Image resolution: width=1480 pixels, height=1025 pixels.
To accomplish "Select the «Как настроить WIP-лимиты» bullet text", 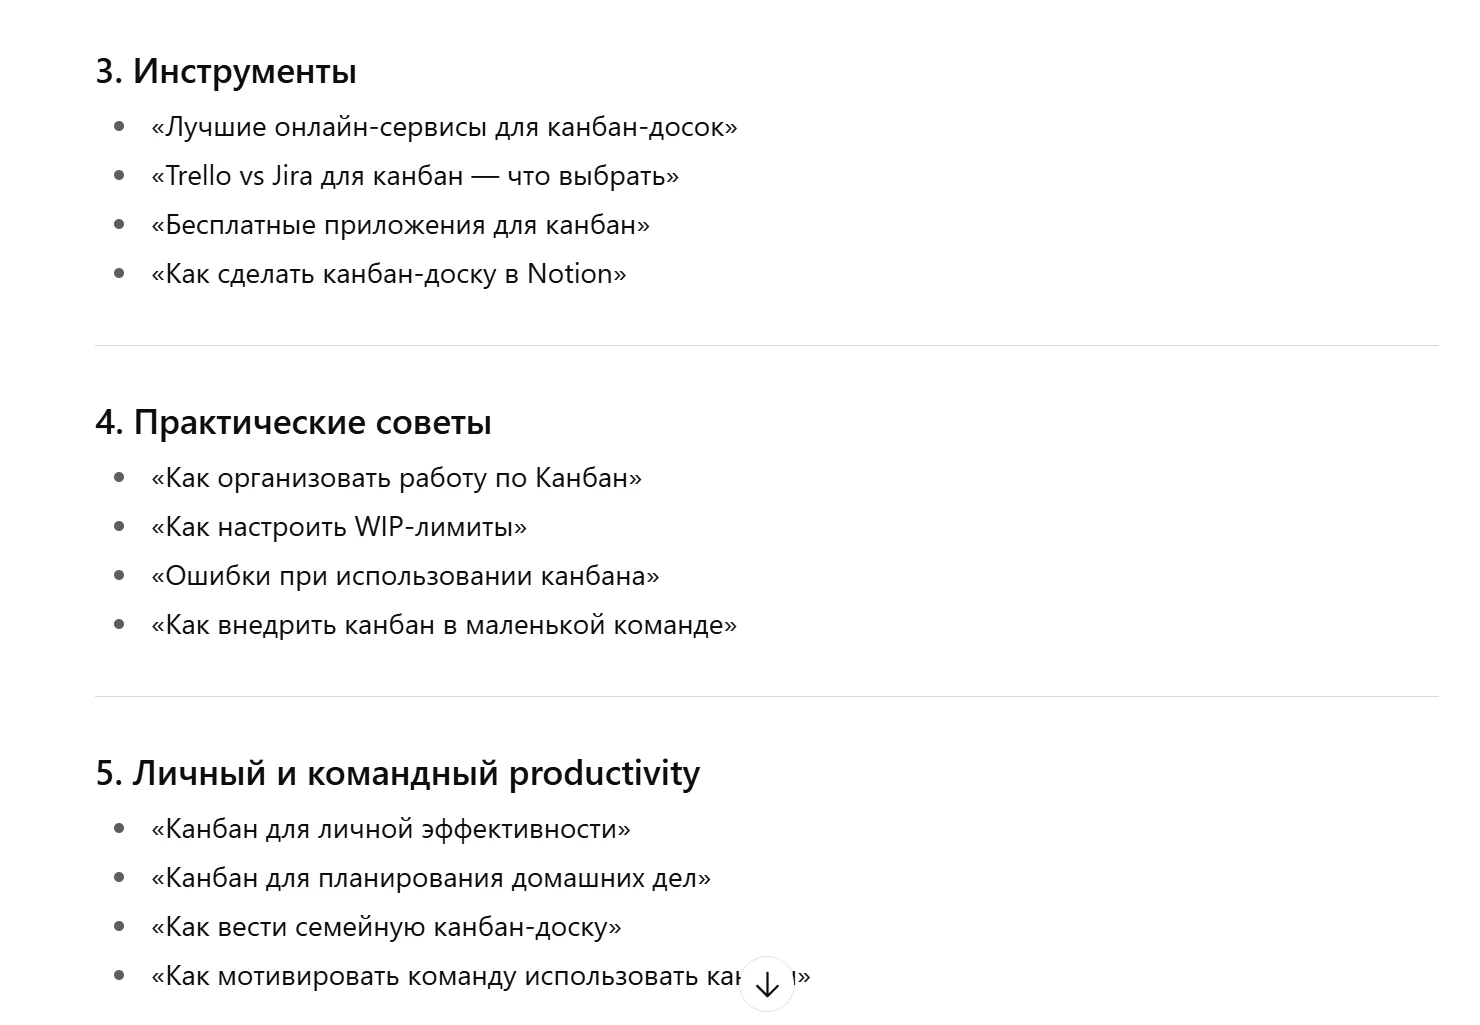I will coord(338,527).
